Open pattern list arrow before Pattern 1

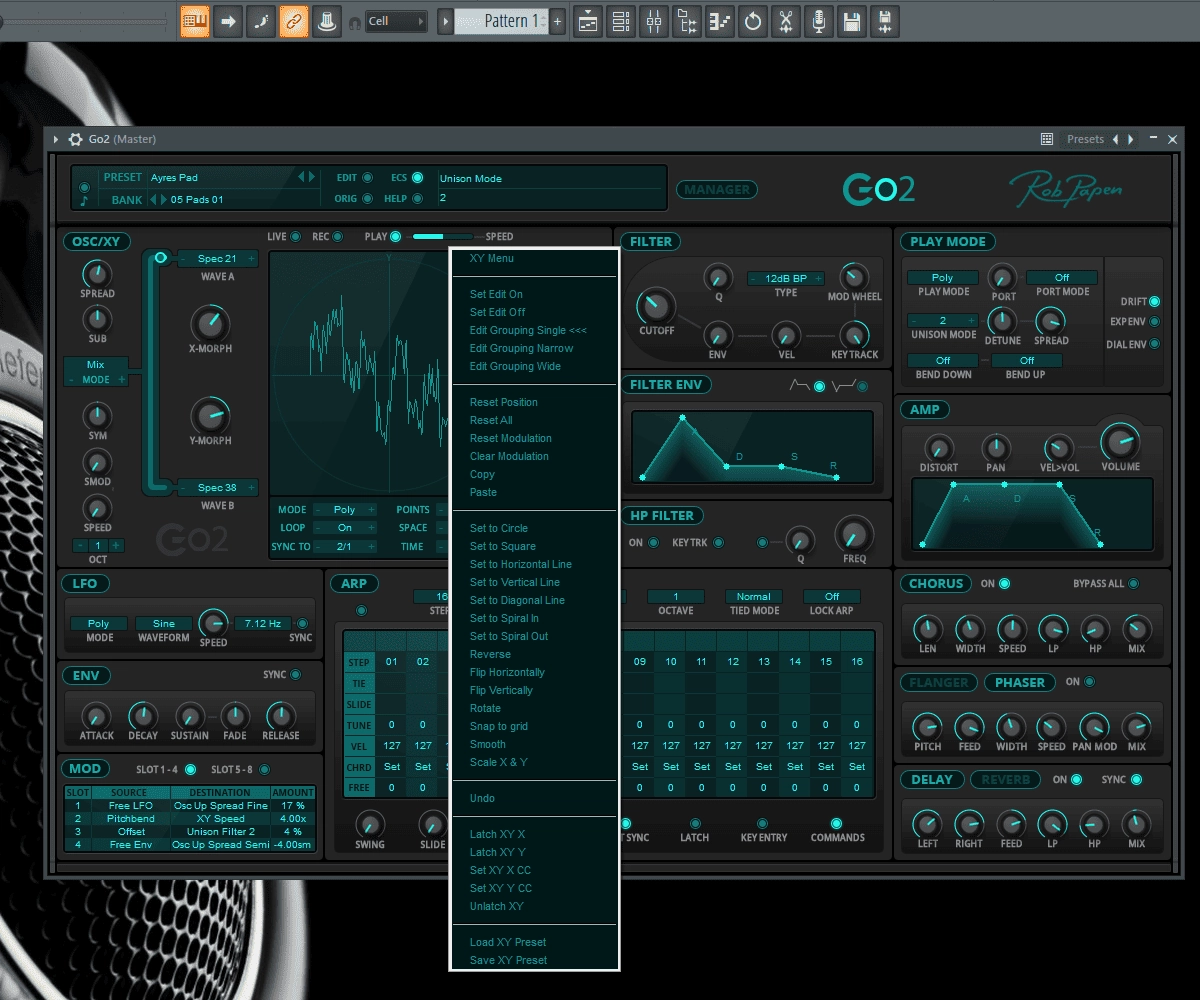445,21
